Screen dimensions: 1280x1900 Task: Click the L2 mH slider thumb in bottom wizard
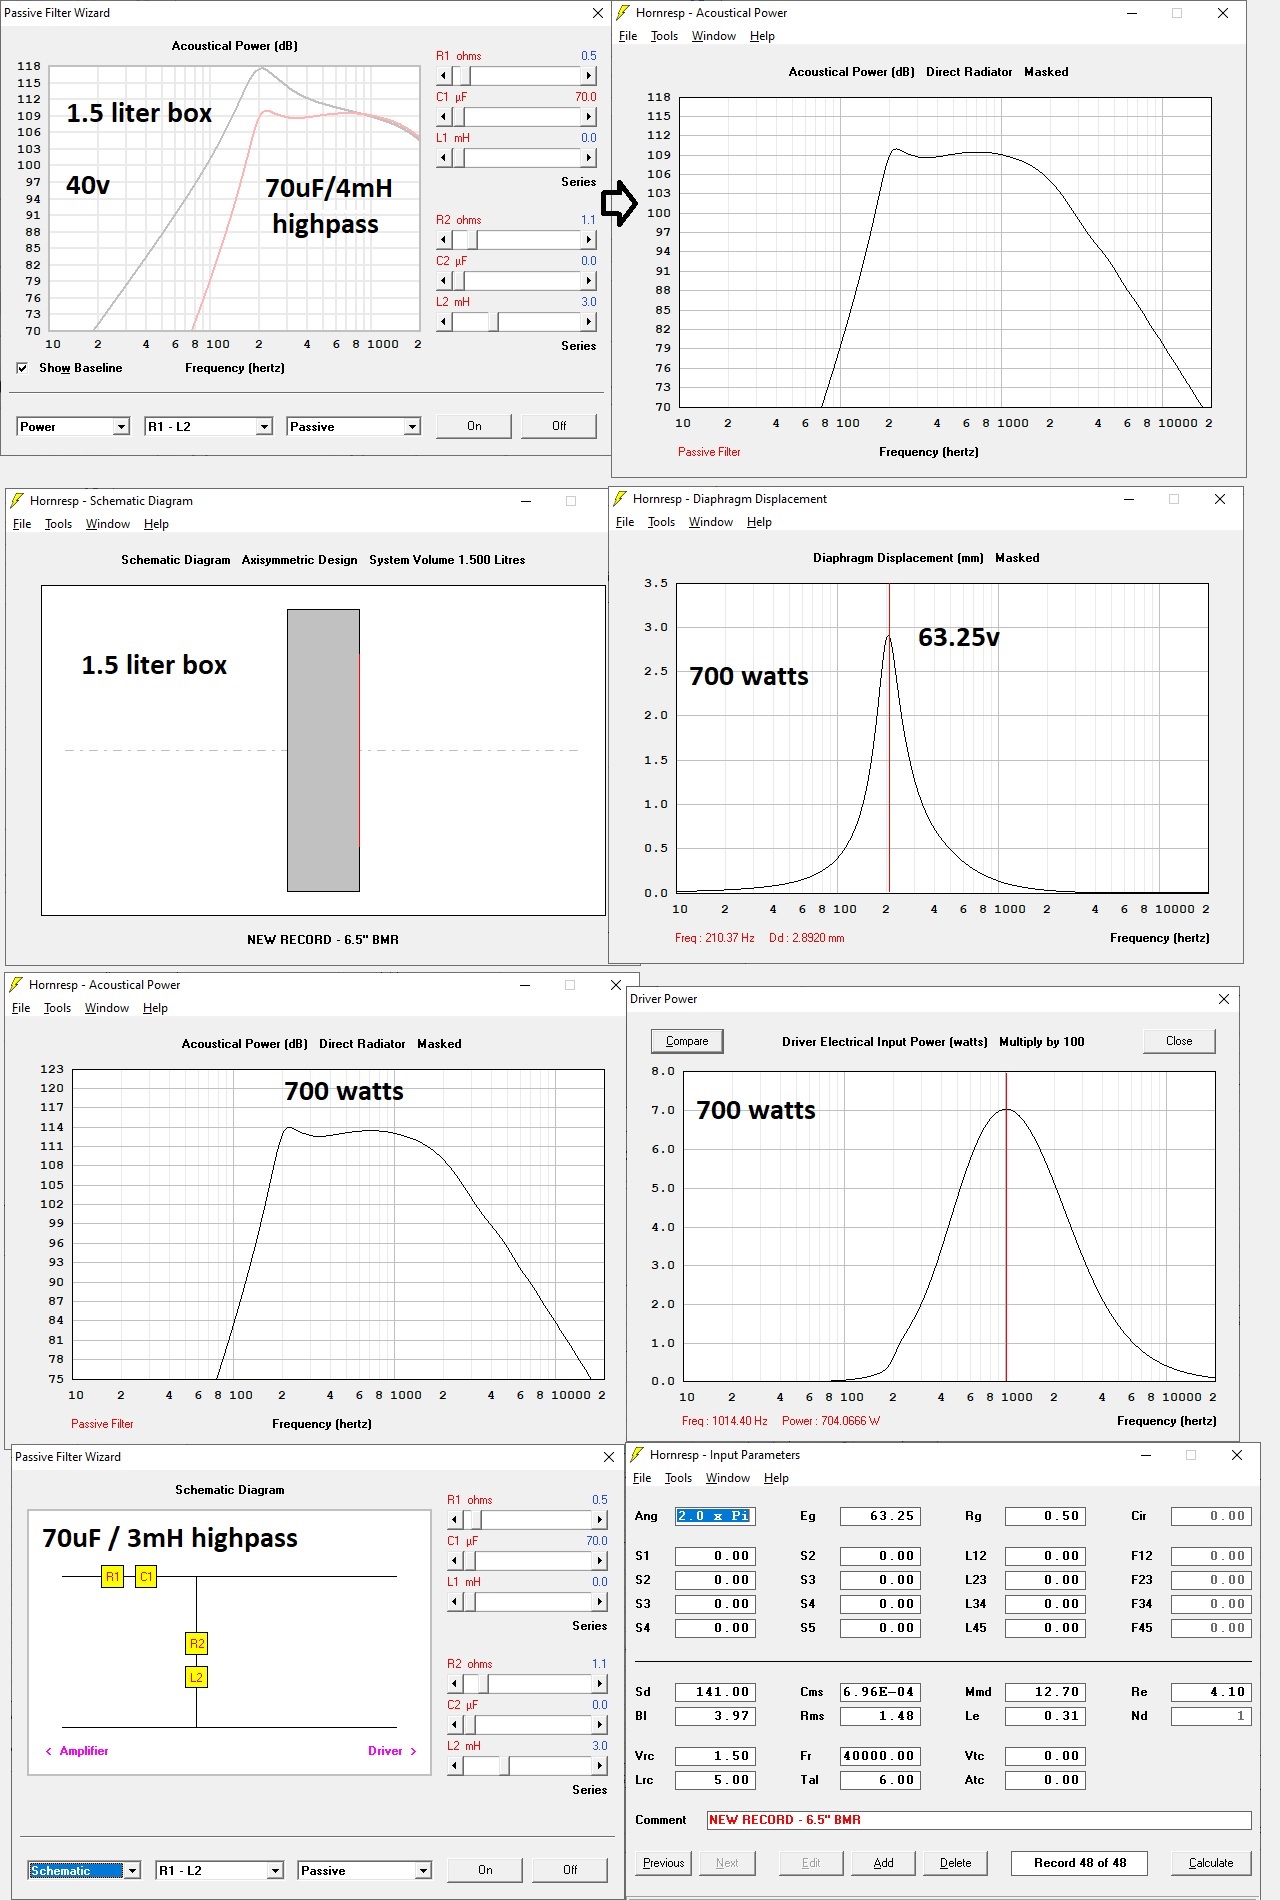[505, 1766]
